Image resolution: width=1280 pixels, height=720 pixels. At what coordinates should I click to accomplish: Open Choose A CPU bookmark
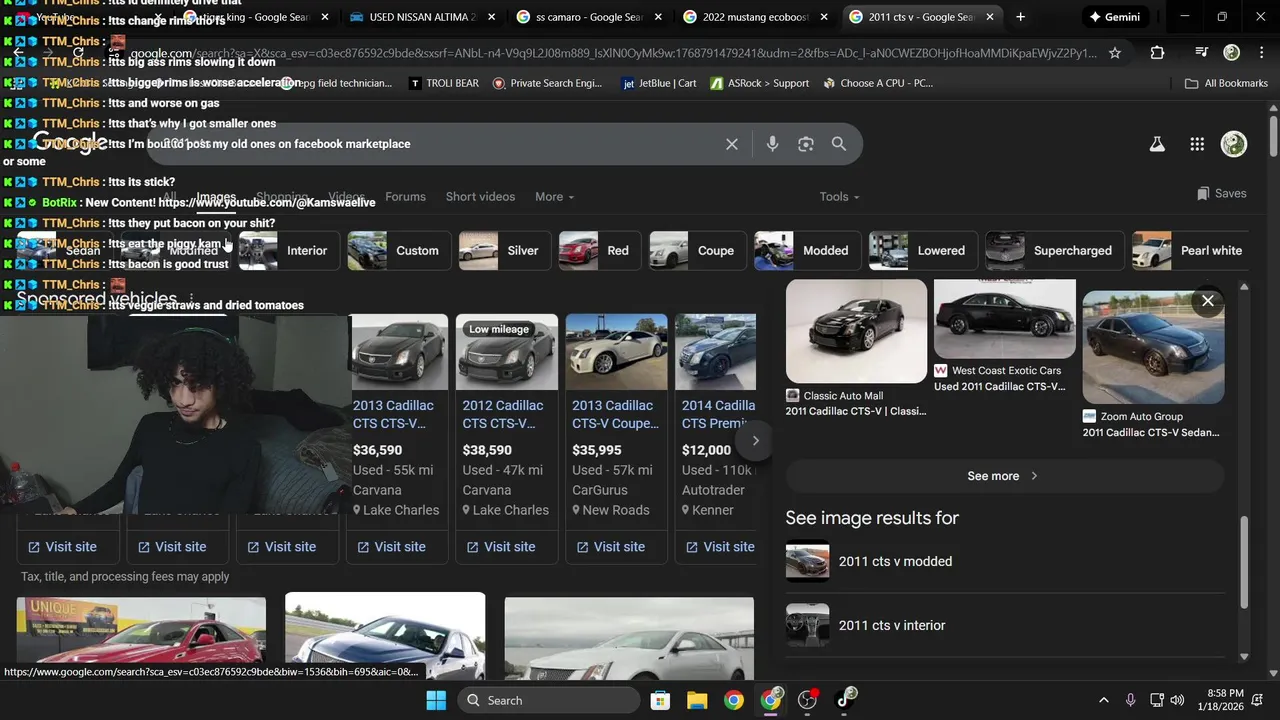tap(878, 83)
